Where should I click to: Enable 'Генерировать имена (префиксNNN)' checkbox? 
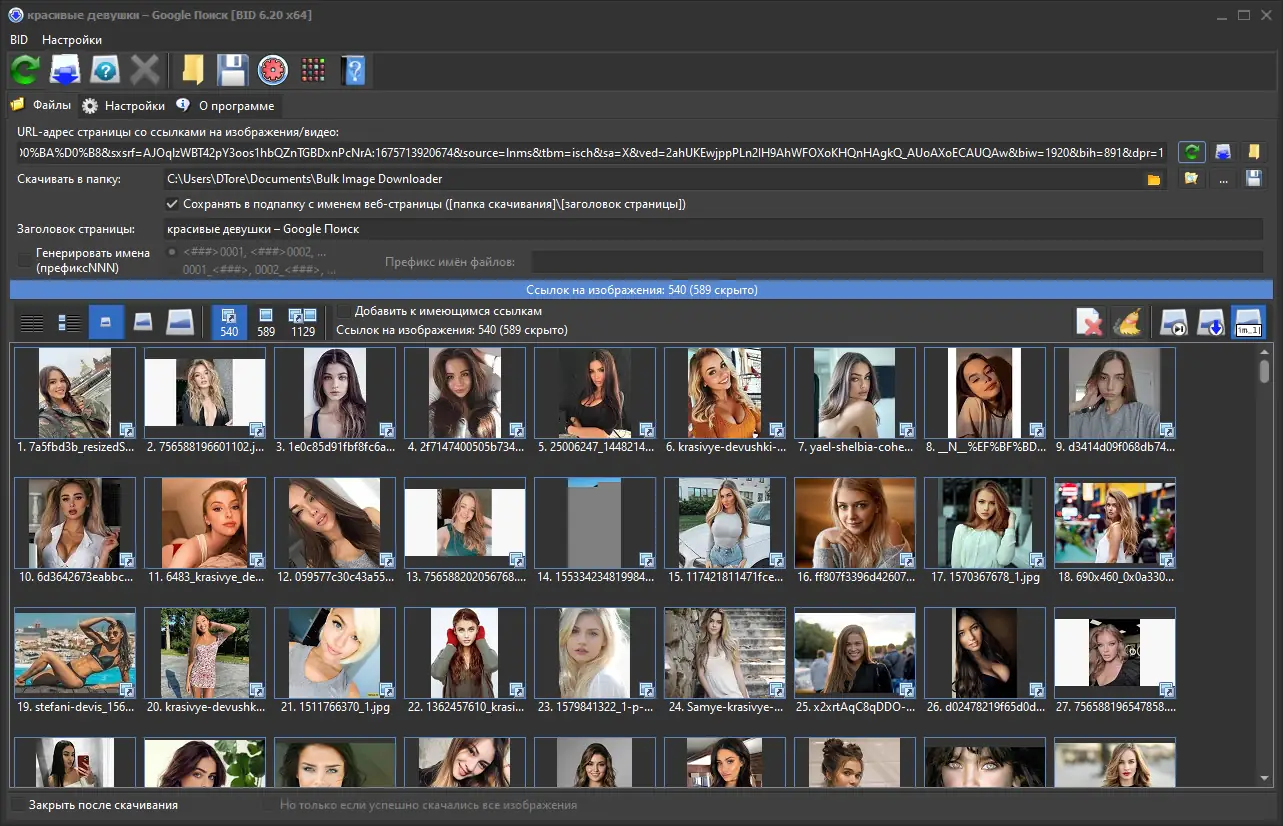pyautogui.click(x=24, y=260)
